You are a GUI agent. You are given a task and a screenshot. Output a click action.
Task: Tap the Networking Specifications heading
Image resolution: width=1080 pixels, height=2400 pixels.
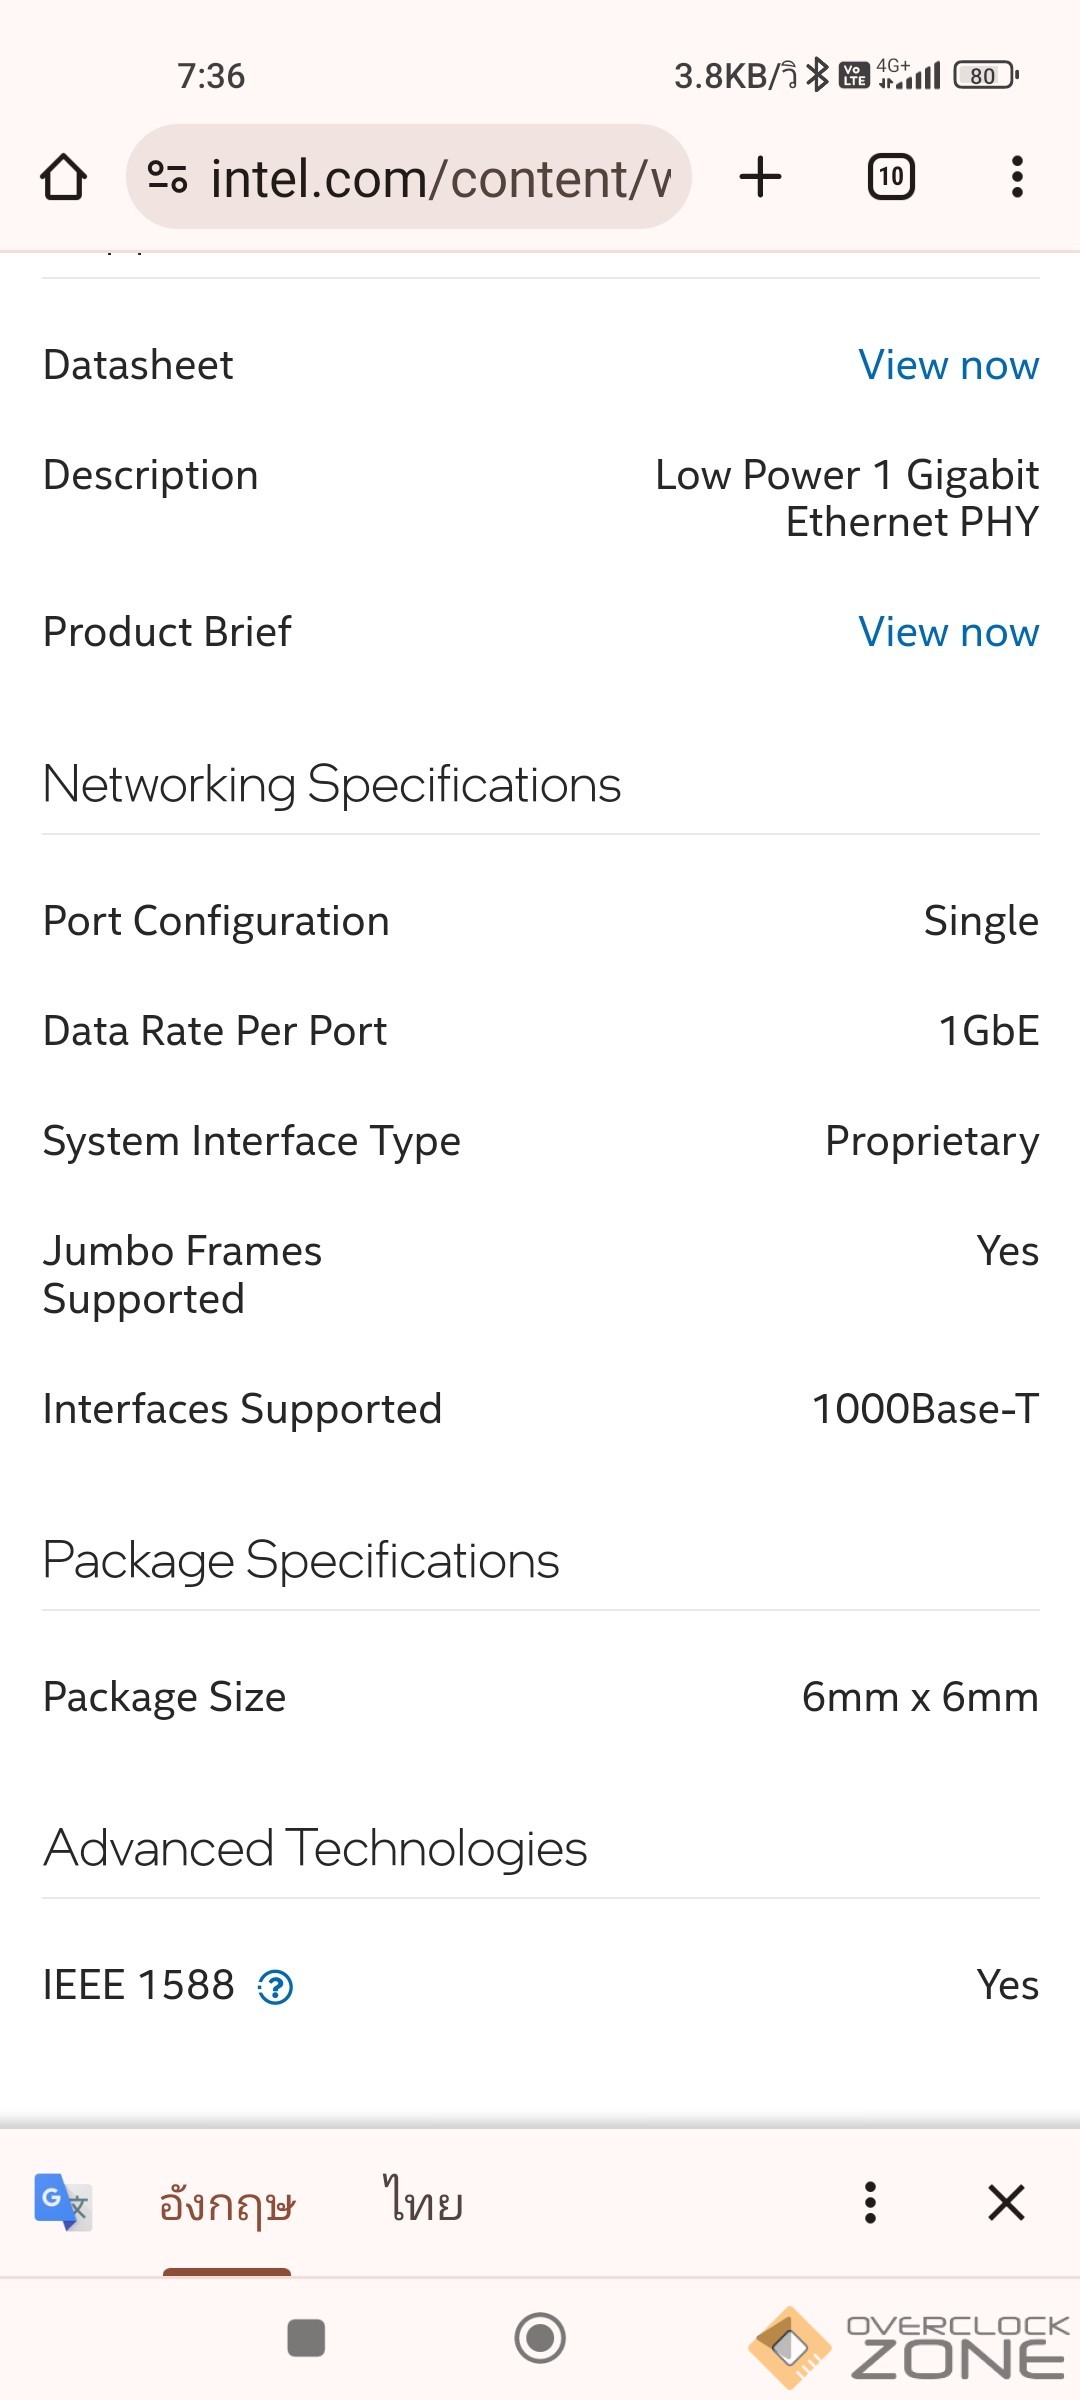tap(332, 784)
